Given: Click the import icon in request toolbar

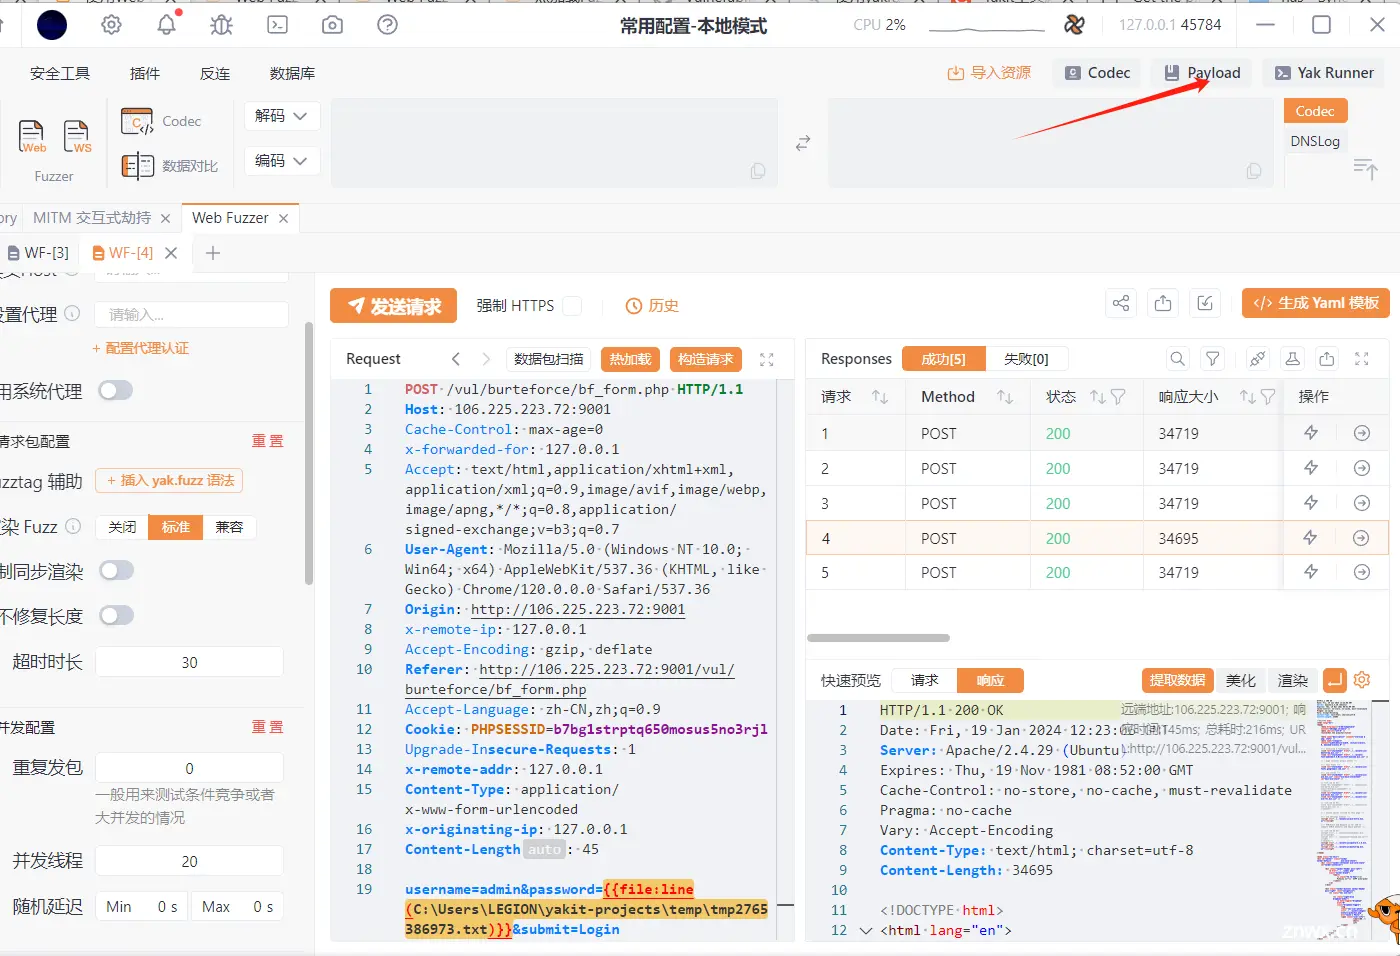Looking at the screenshot, I should pyautogui.click(x=1205, y=303).
